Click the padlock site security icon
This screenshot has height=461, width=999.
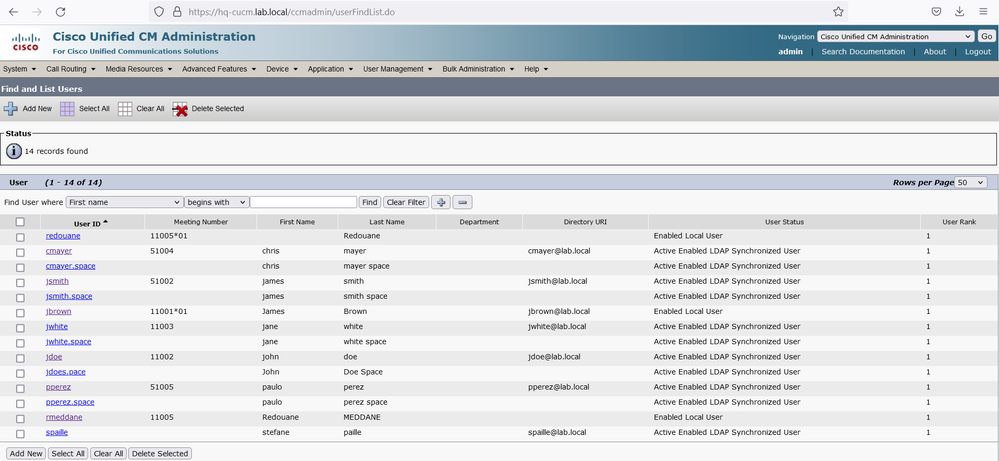coord(177,11)
